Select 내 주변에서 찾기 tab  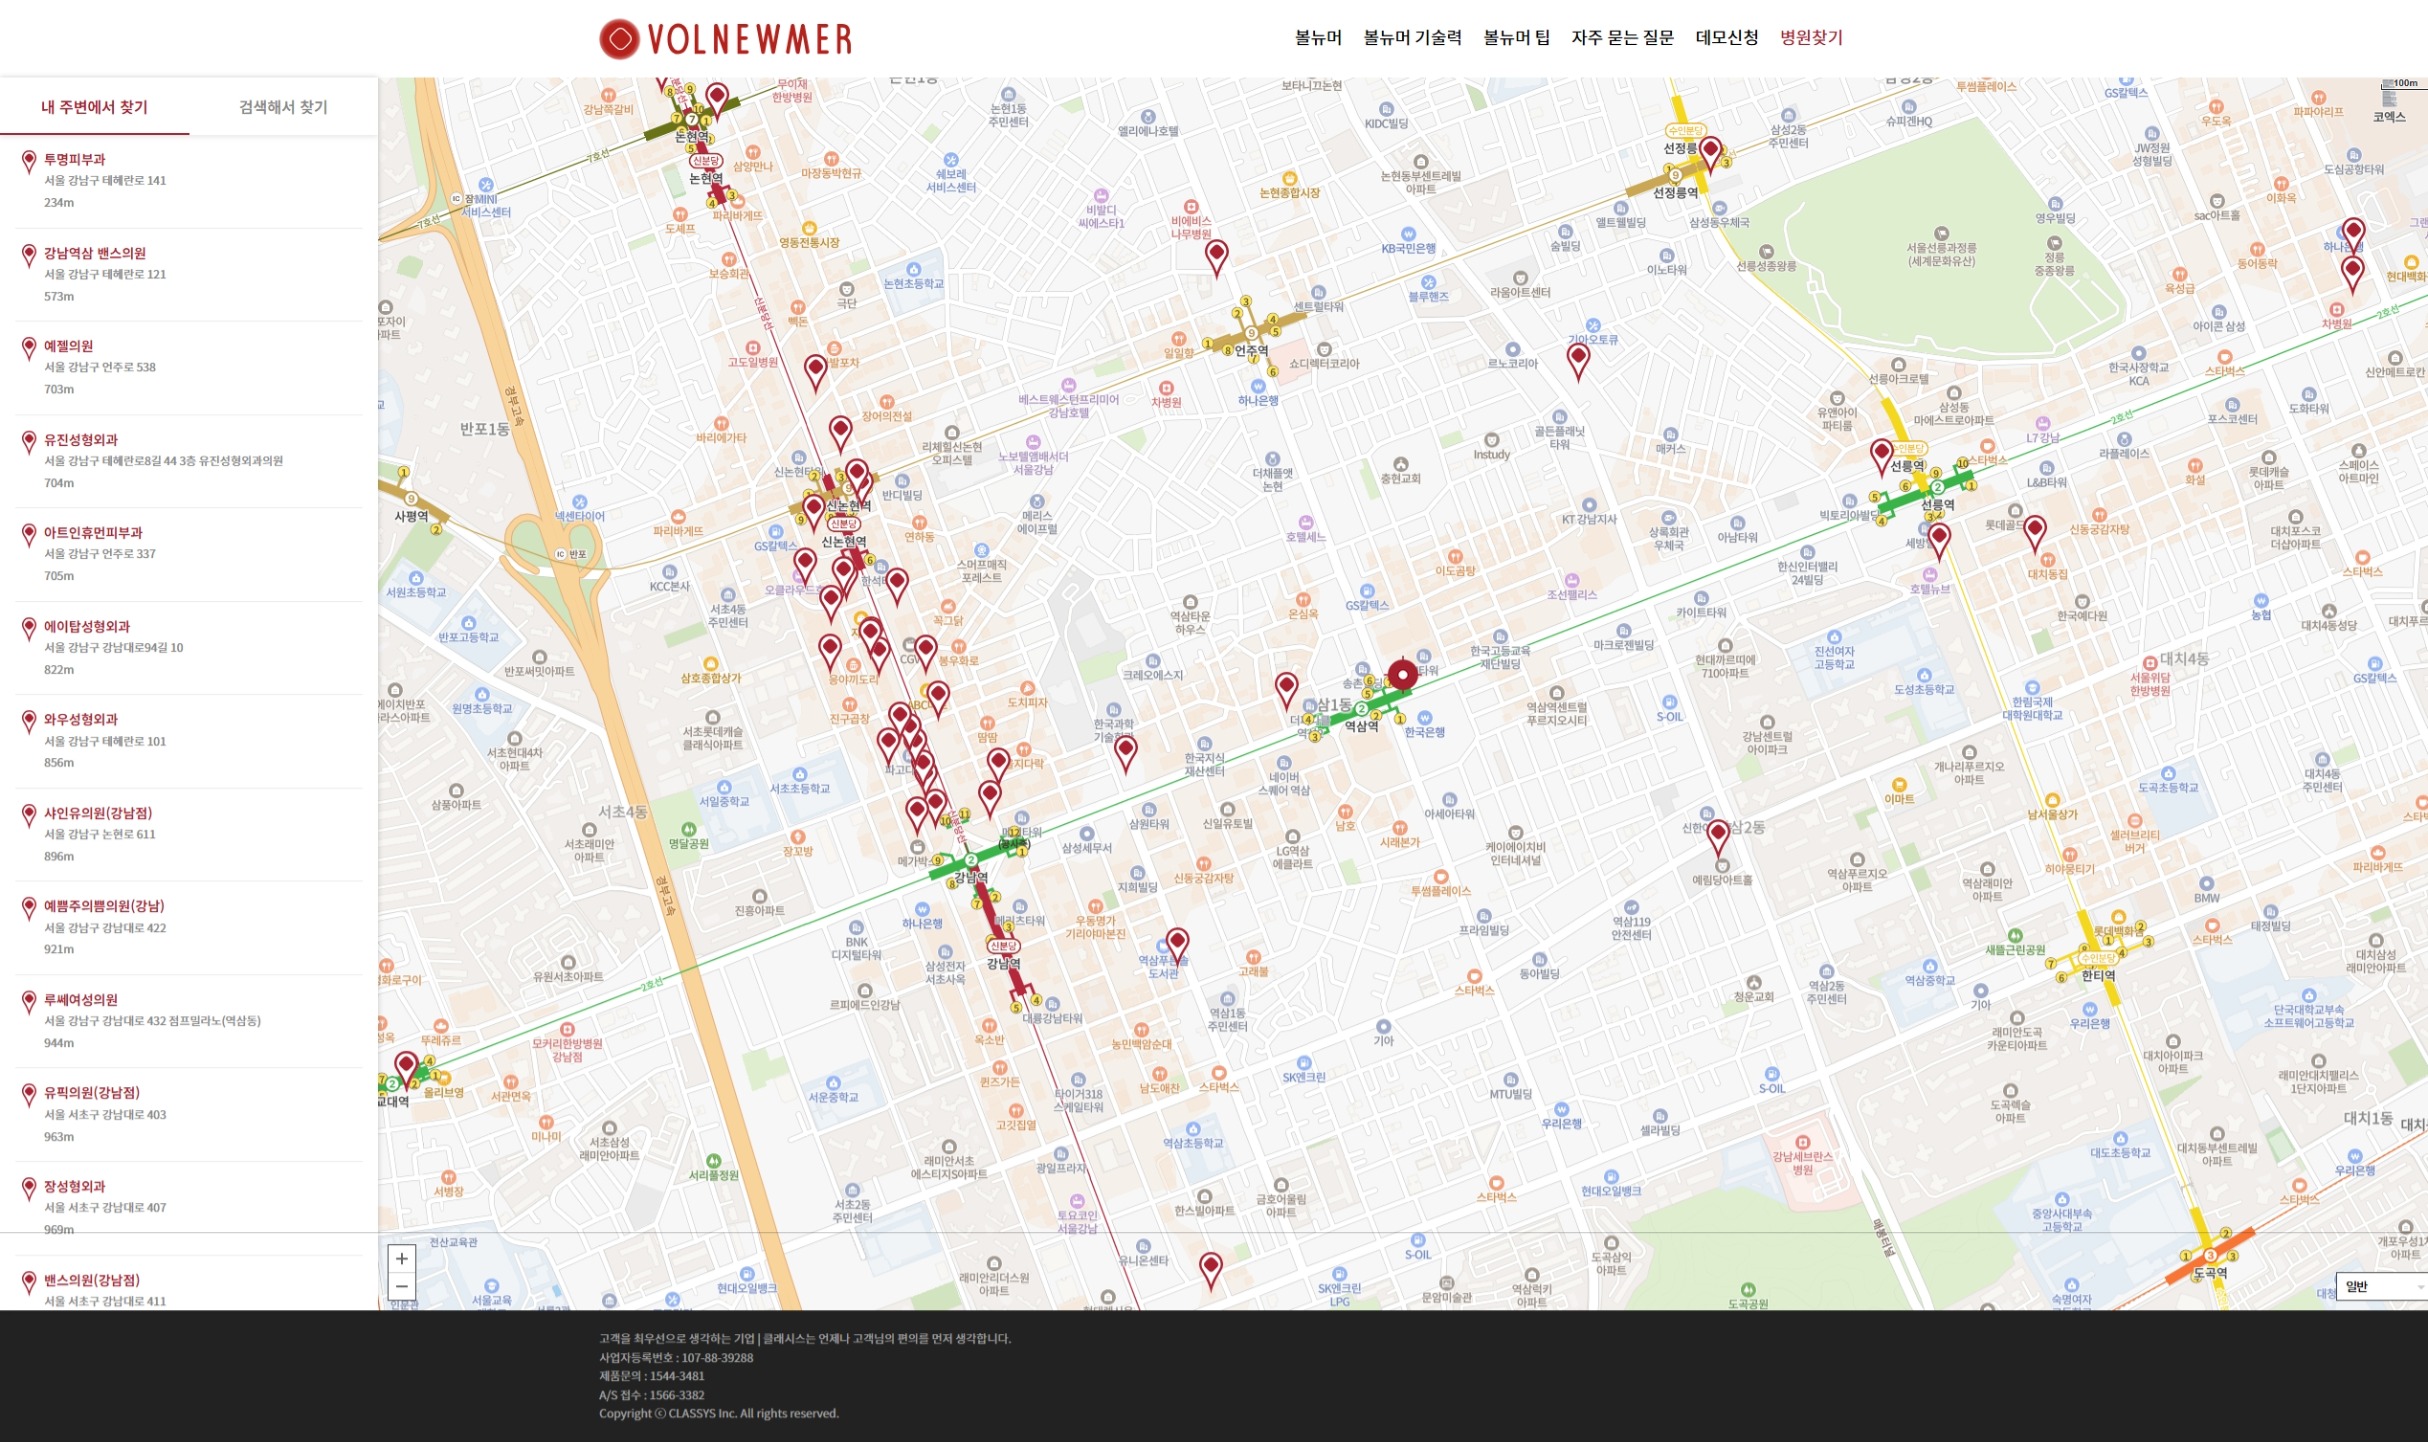point(94,107)
